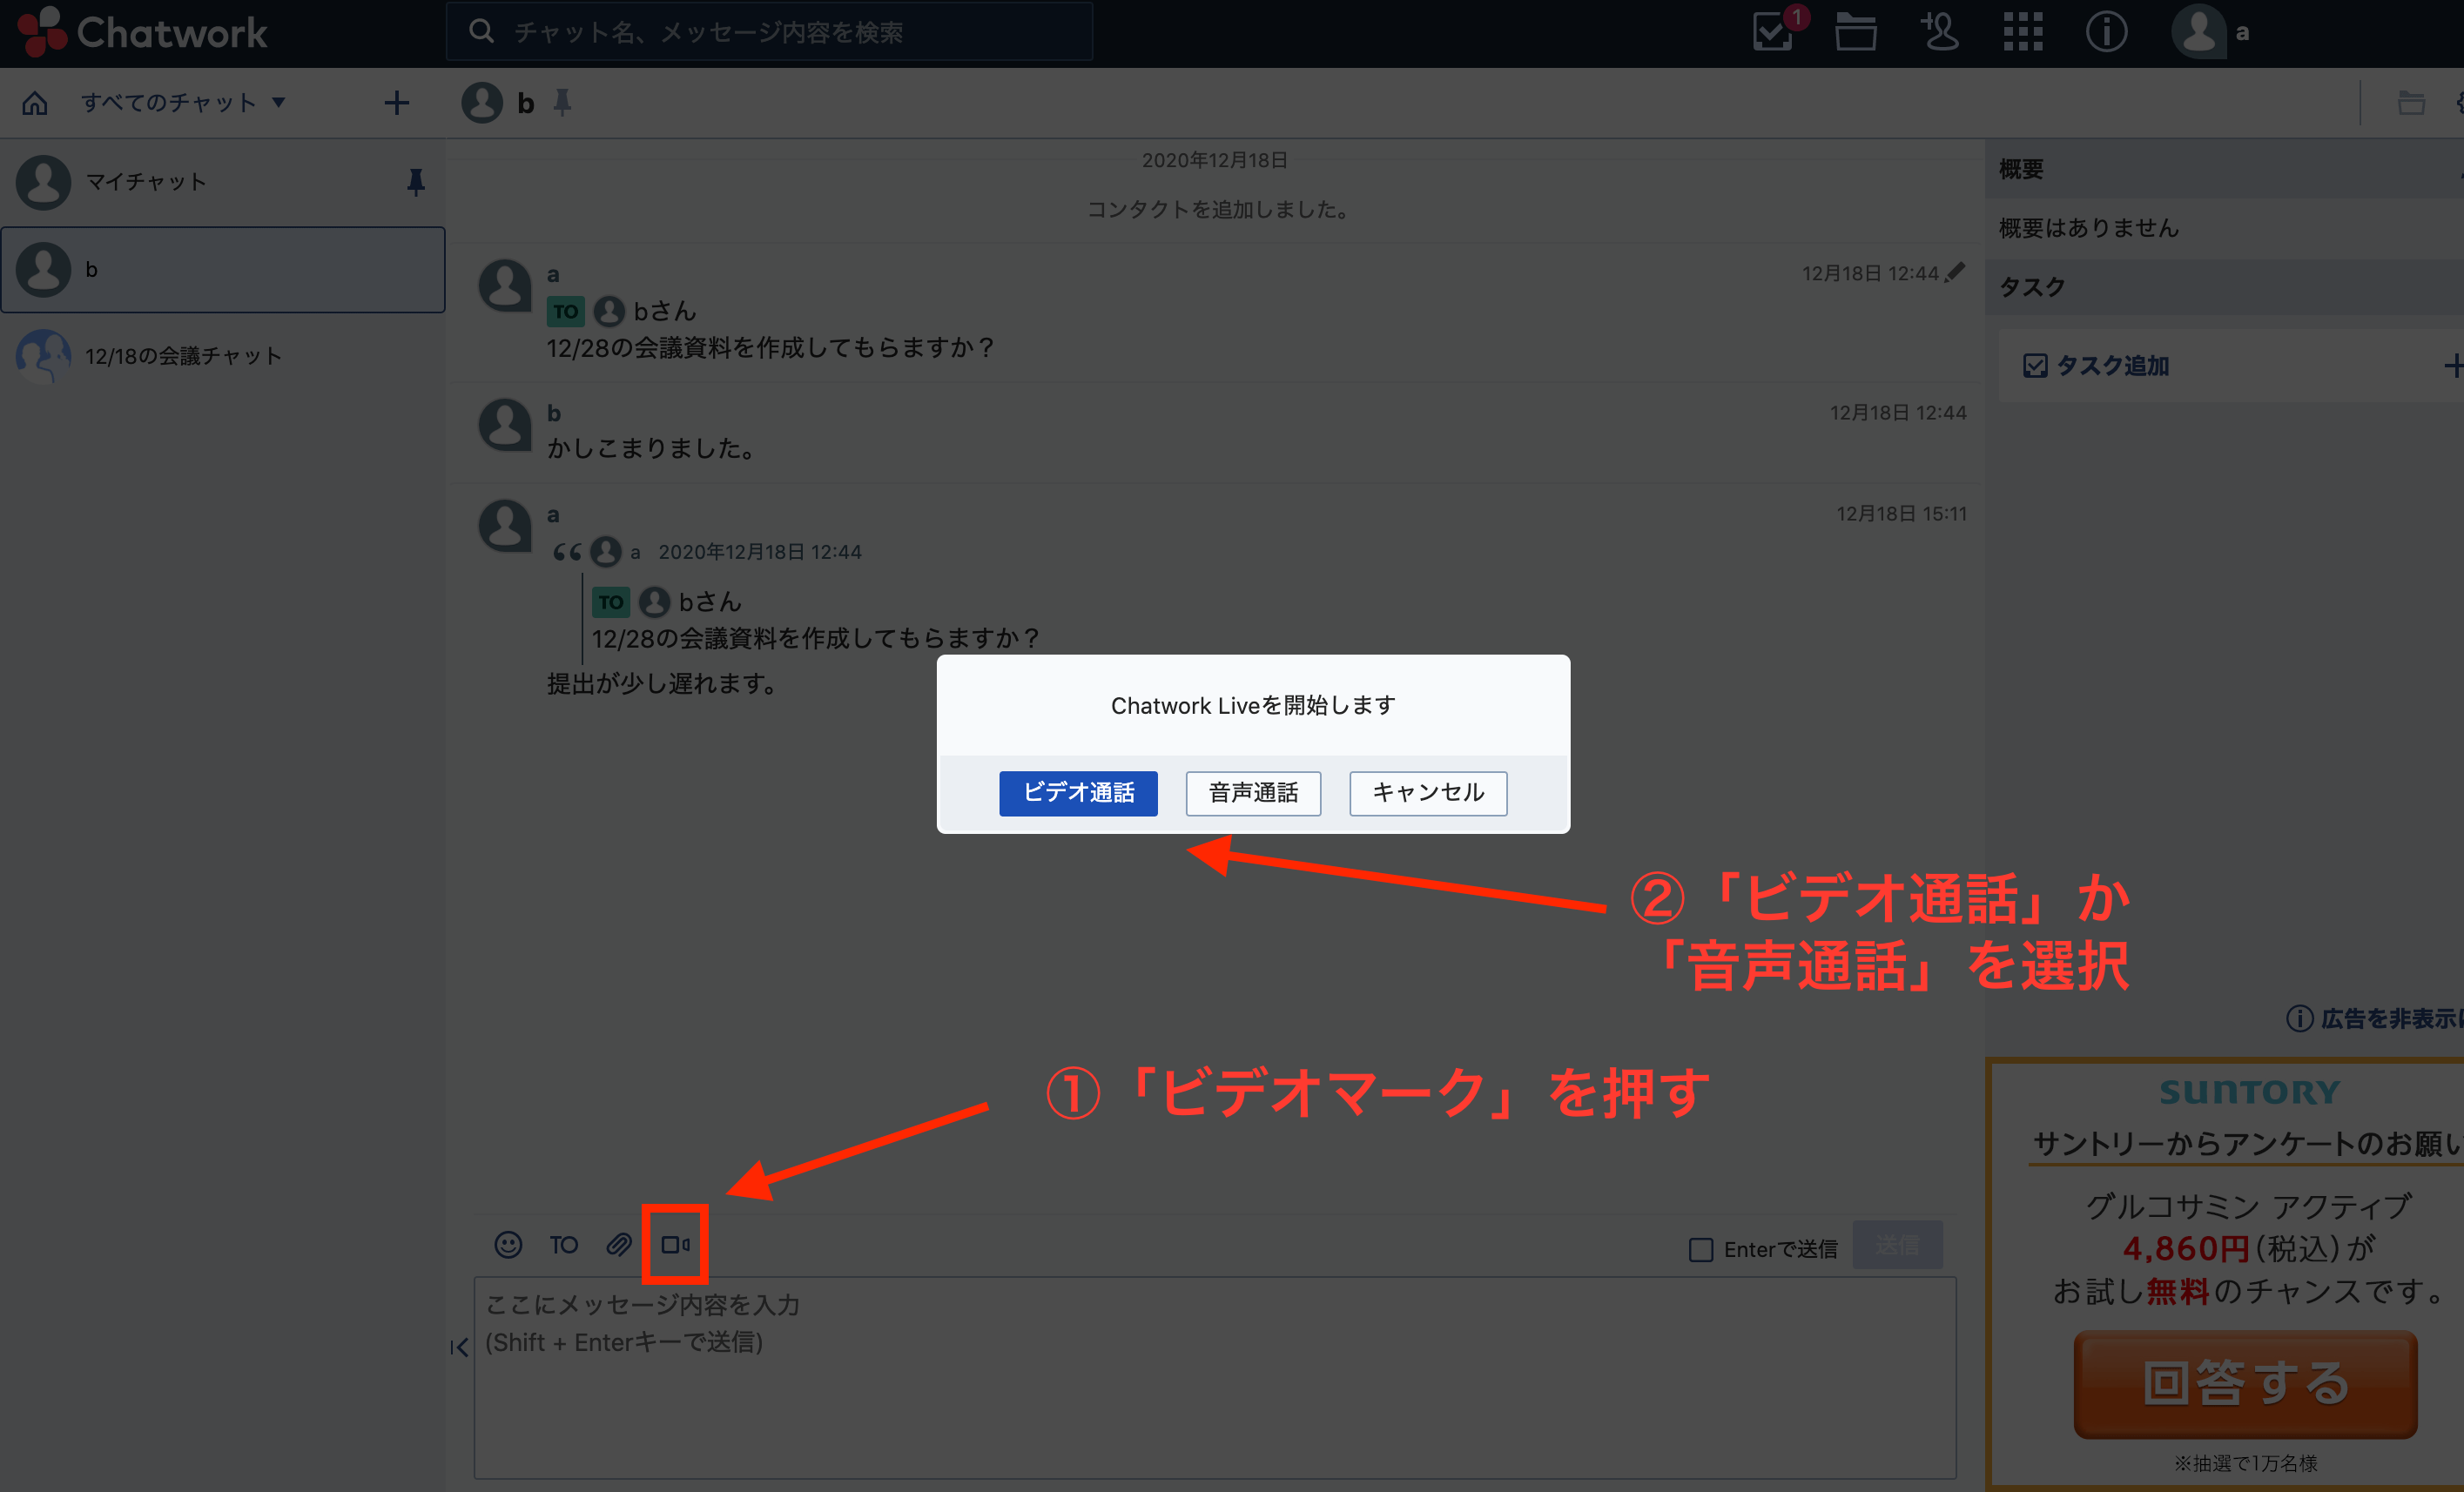Click quote mark icon in quoted message
Screen dimensions: 2464x1492
pos(567,551)
